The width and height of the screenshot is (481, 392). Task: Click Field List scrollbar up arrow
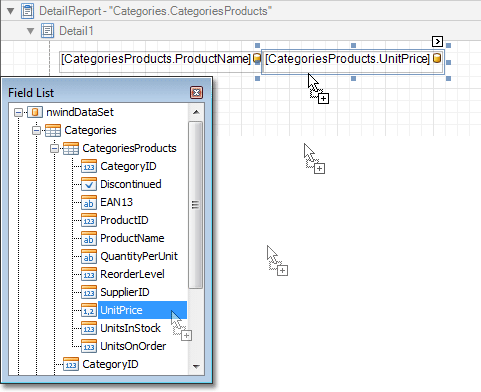(196, 112)
